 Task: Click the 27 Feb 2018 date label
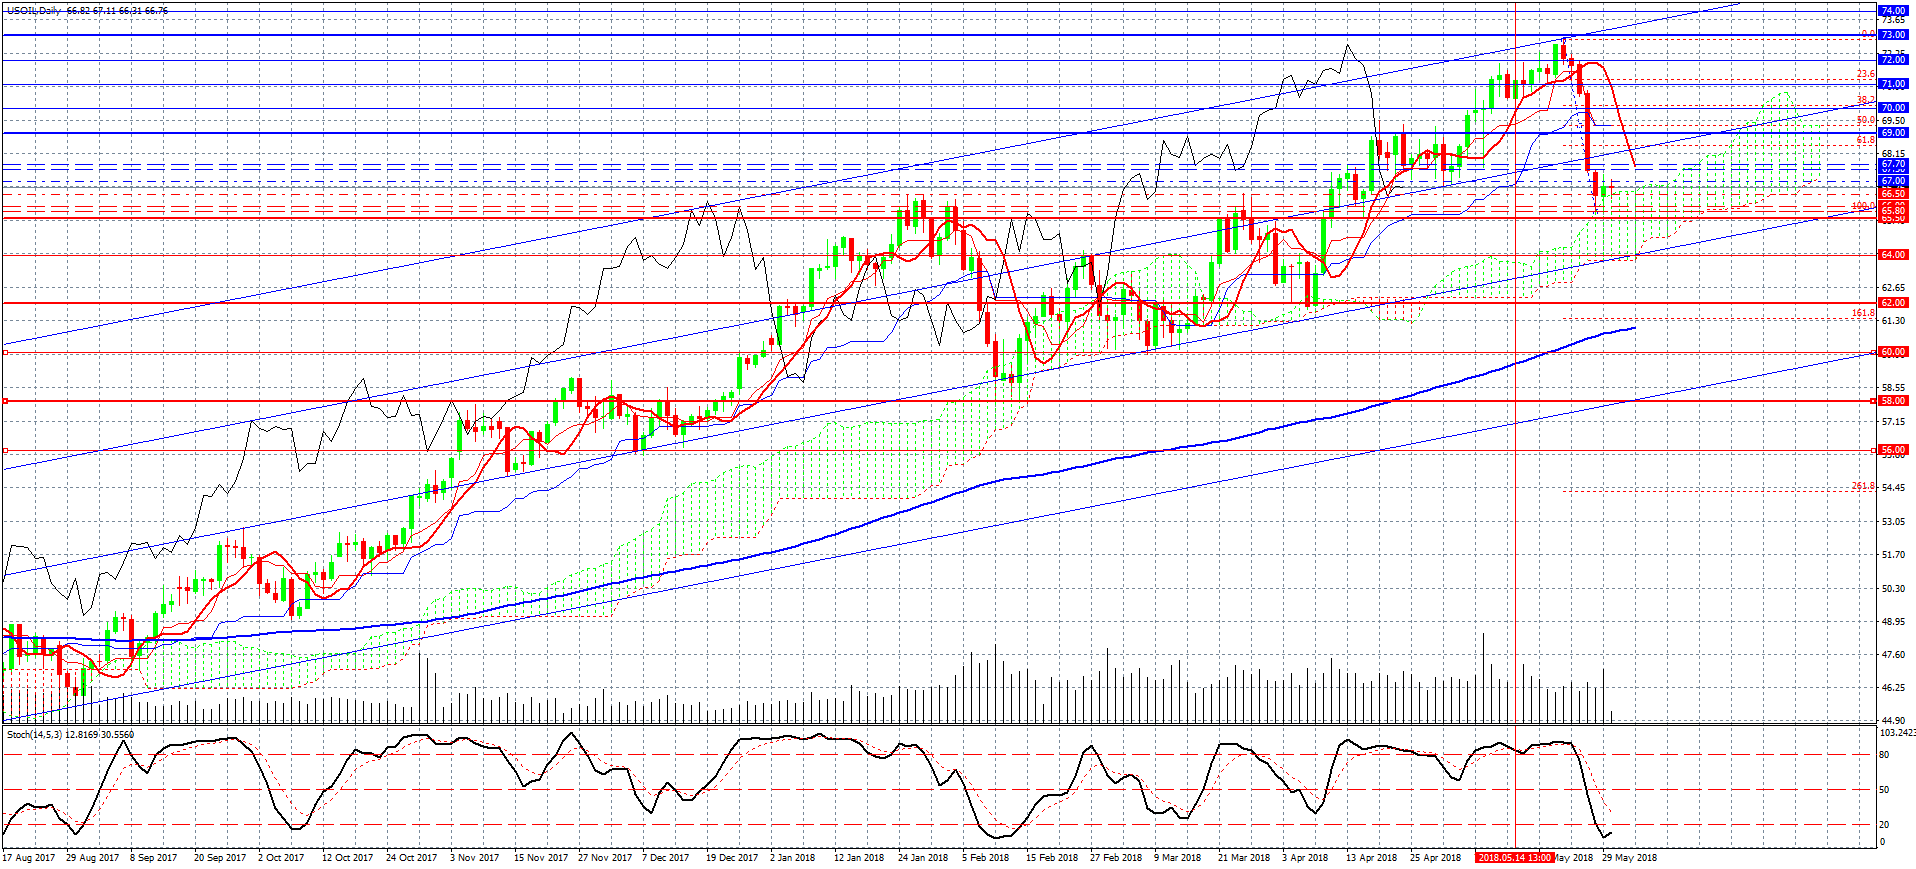1116,858
